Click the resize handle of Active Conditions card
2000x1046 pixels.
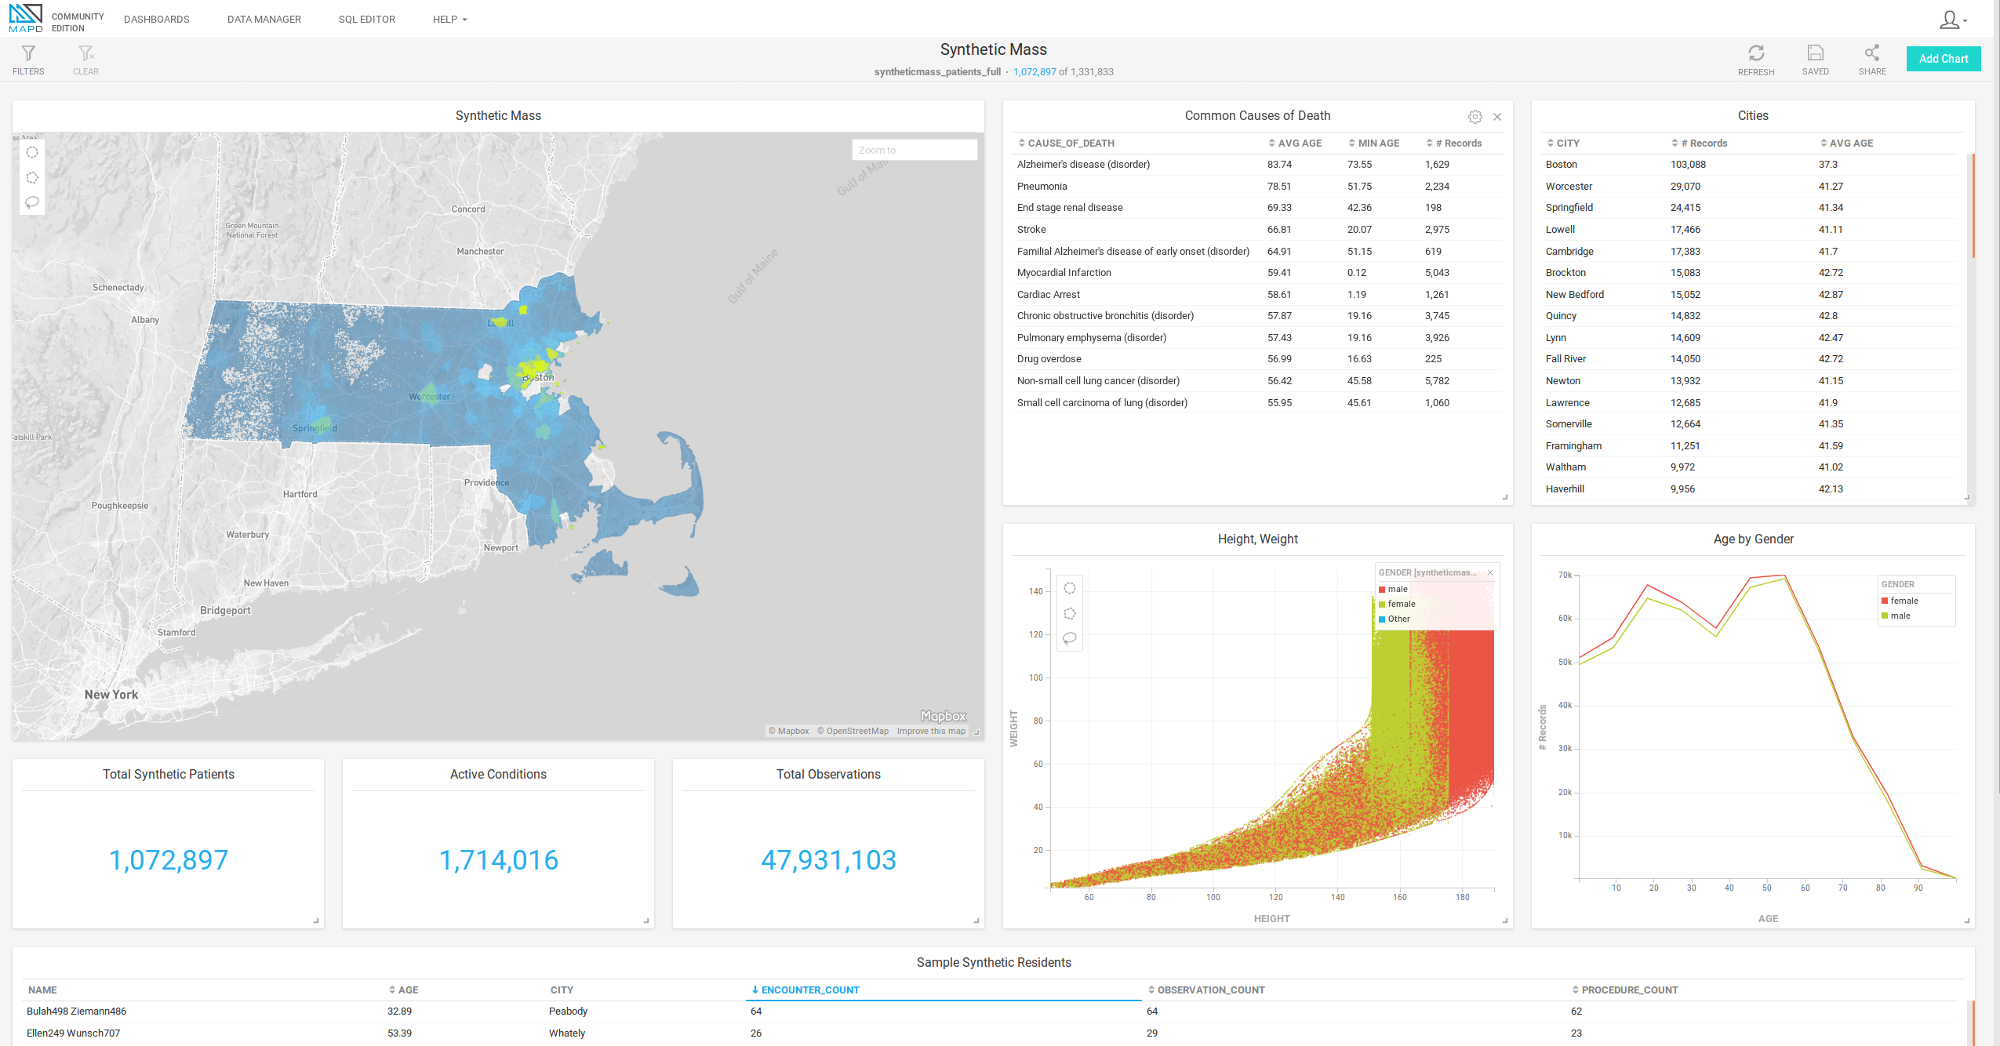click(x=646, y=920)
